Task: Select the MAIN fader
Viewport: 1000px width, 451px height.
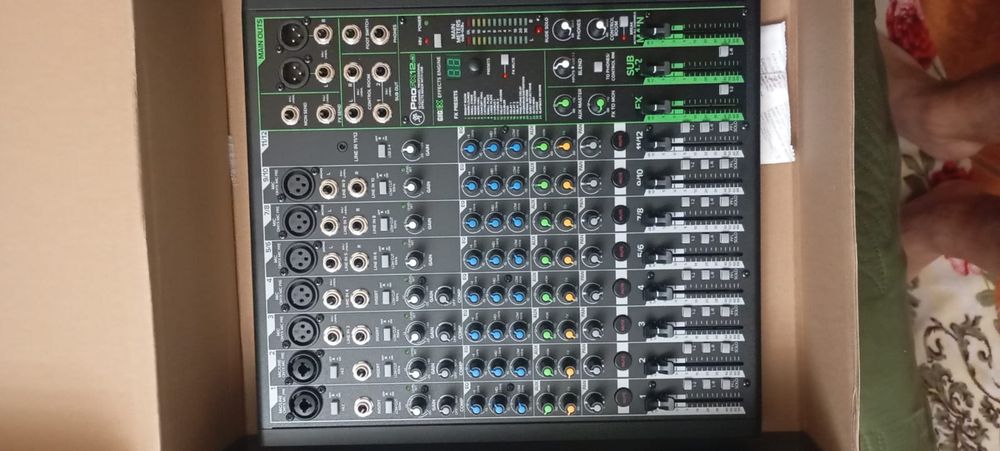Action: pyautogui.click(x=657, y=30)
